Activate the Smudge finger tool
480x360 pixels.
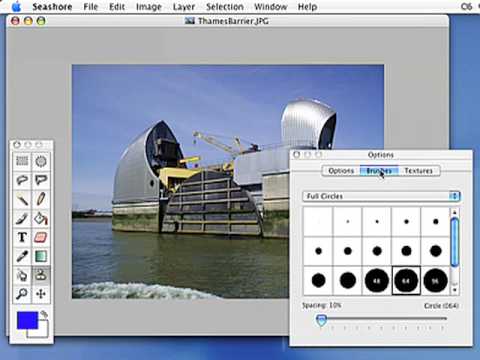(x=22, y=275)
